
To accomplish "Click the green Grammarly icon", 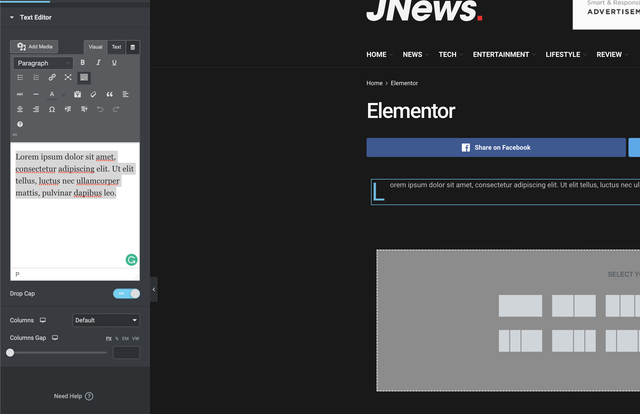I will click(131, 260).
